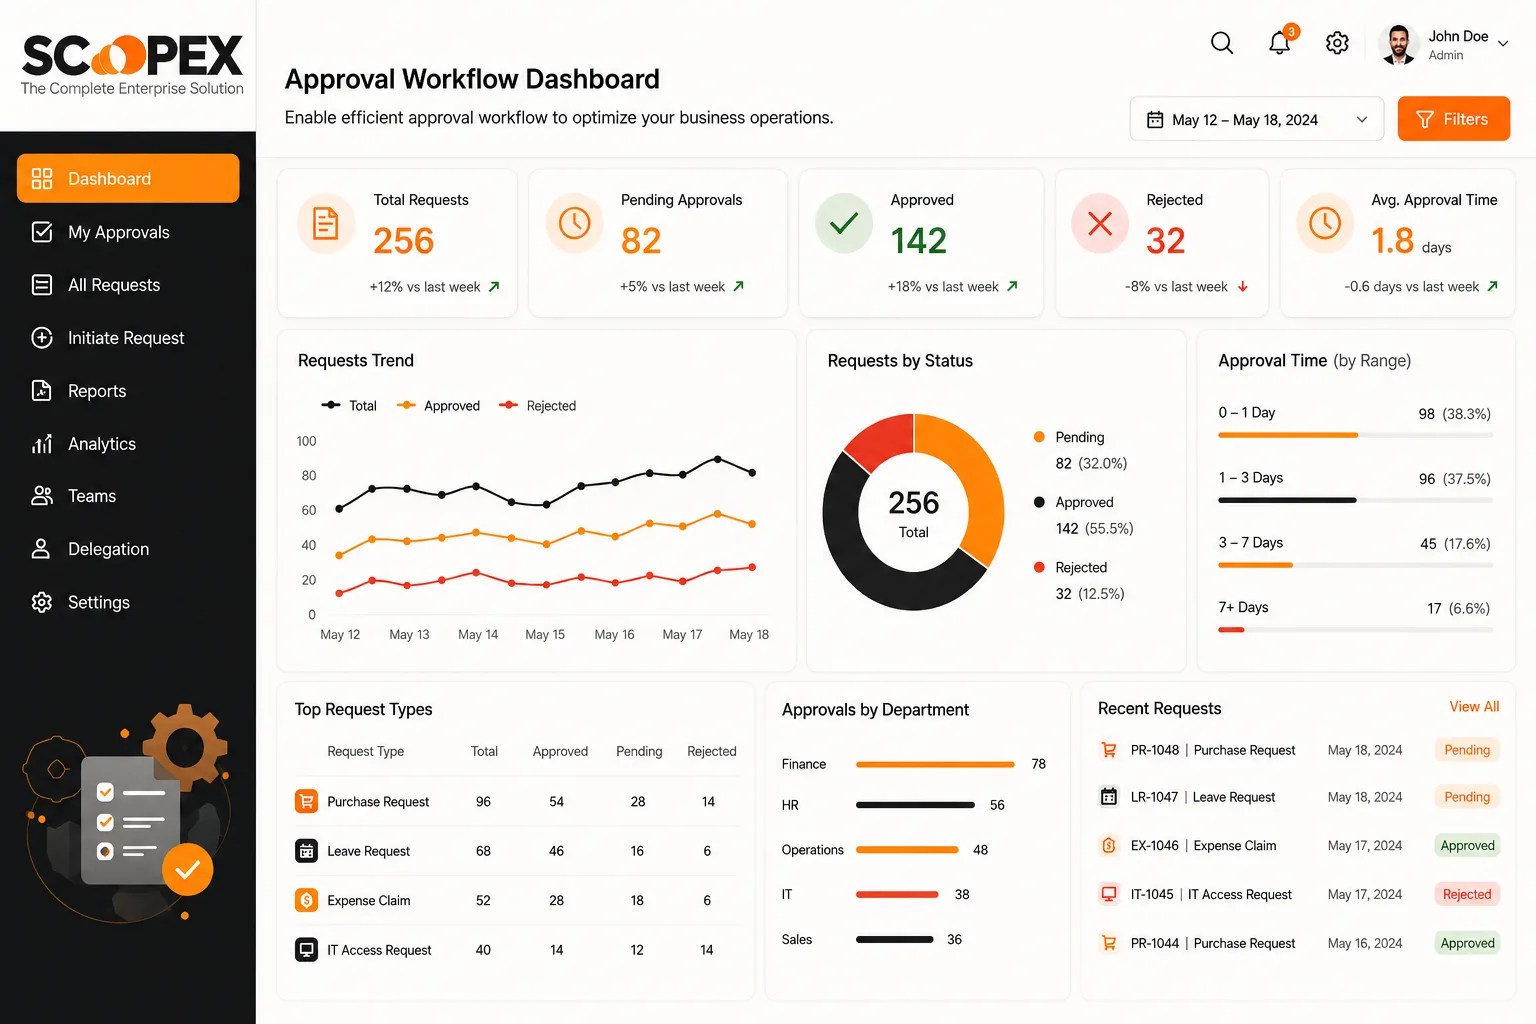Viewport: 1536px width, 1024px height.
Task: Click the Rejected red X icon
Action: pyautogui.click(x=1100, y=223)
